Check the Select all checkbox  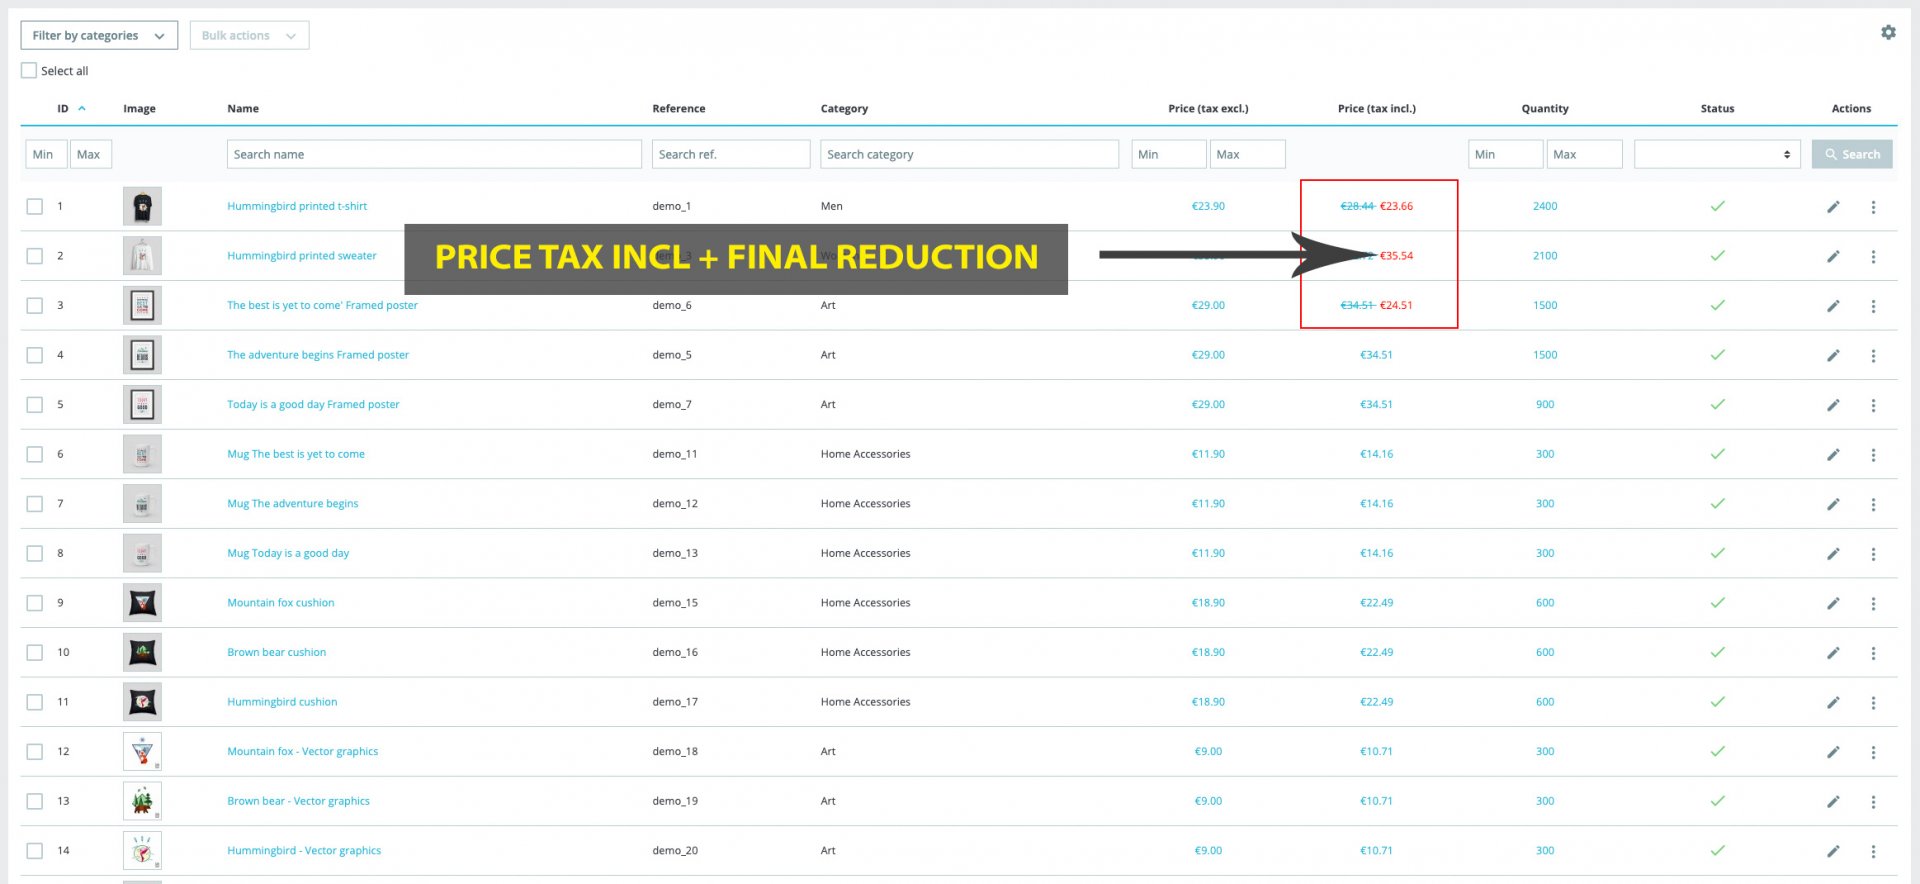point(29,71)
